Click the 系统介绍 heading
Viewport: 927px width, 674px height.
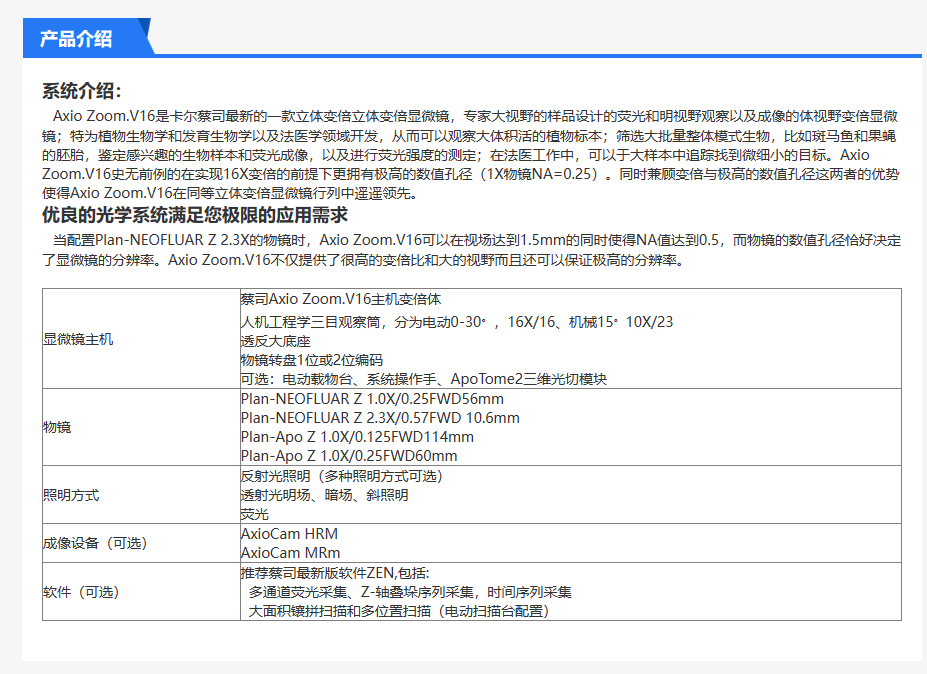[82, 91]
